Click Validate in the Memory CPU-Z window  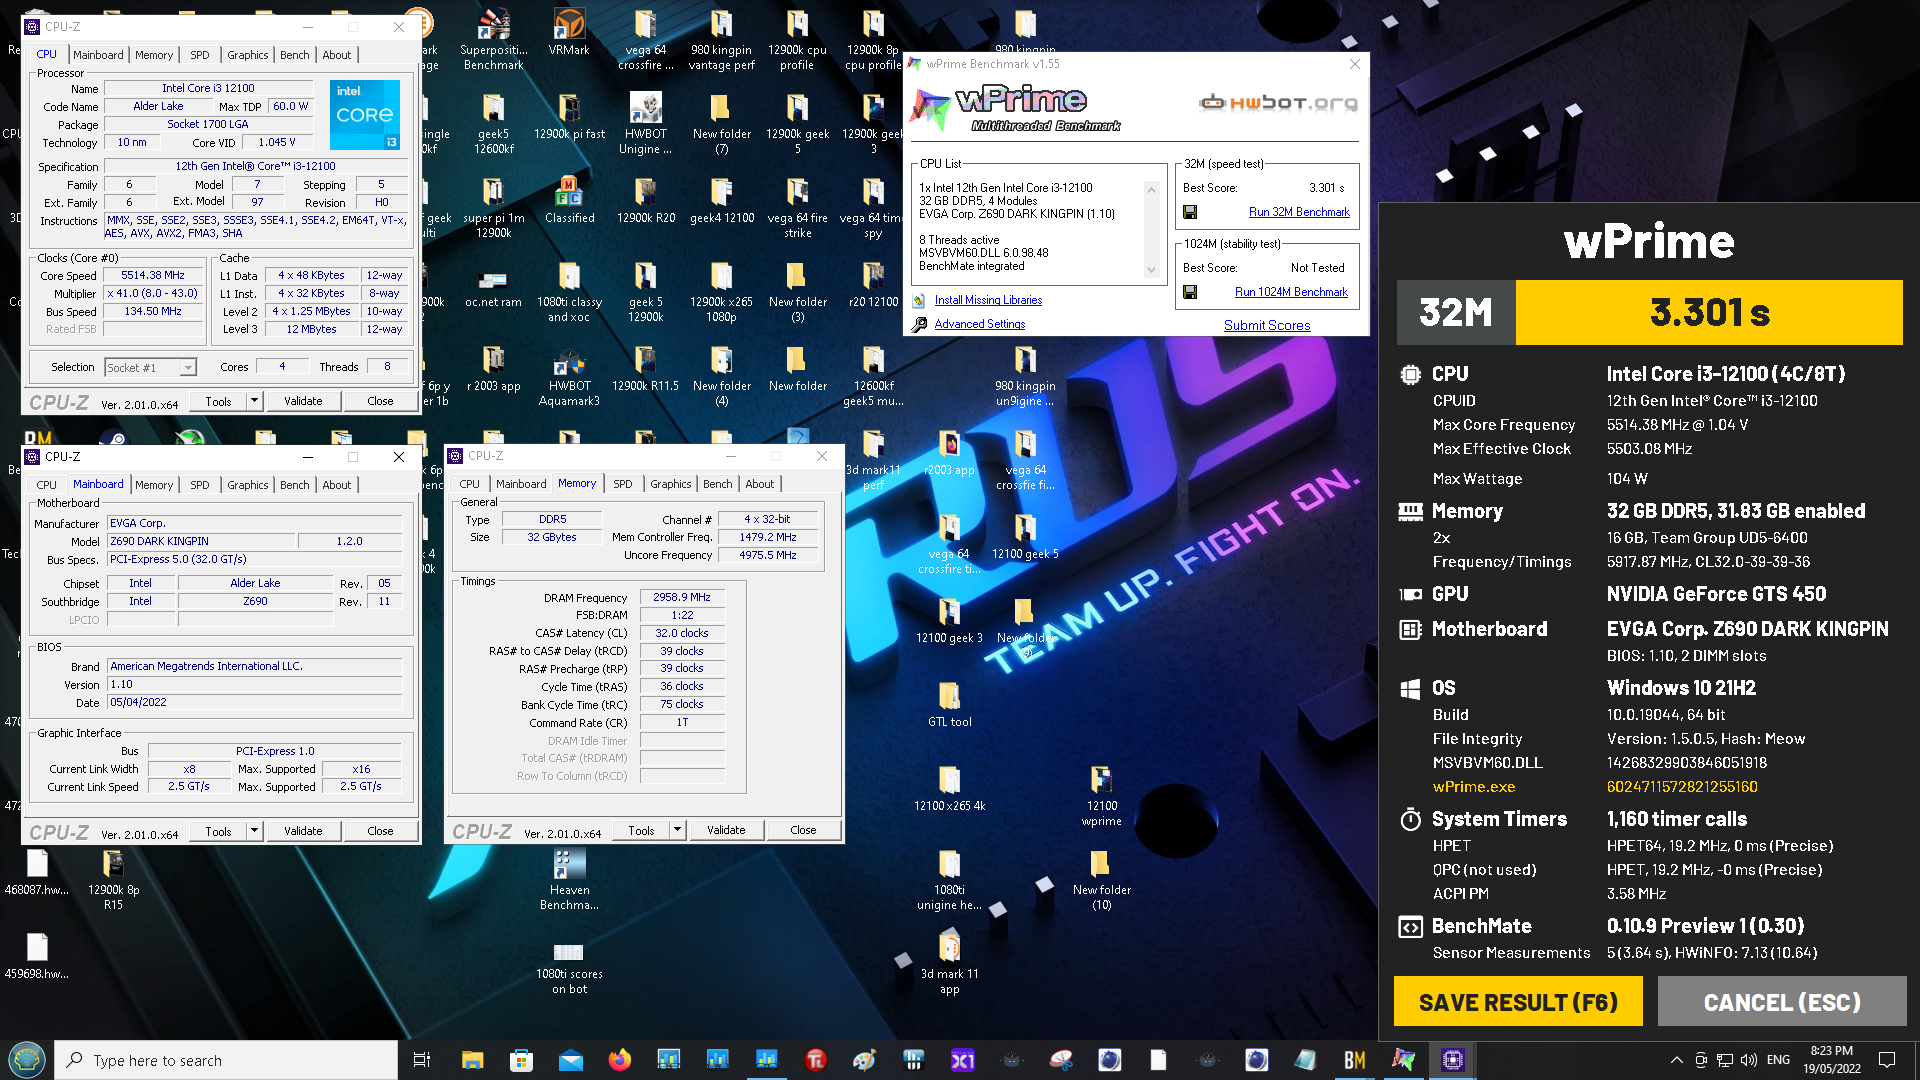coord(726,830)
